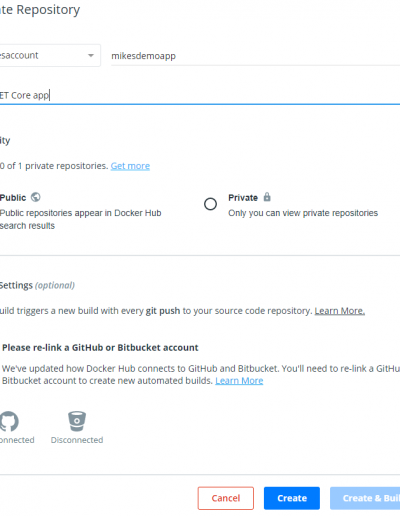Viewport: 400px width, 516px height.
Task: Follow the Learn More link about build triggers
Action: [x=340, y=311]
